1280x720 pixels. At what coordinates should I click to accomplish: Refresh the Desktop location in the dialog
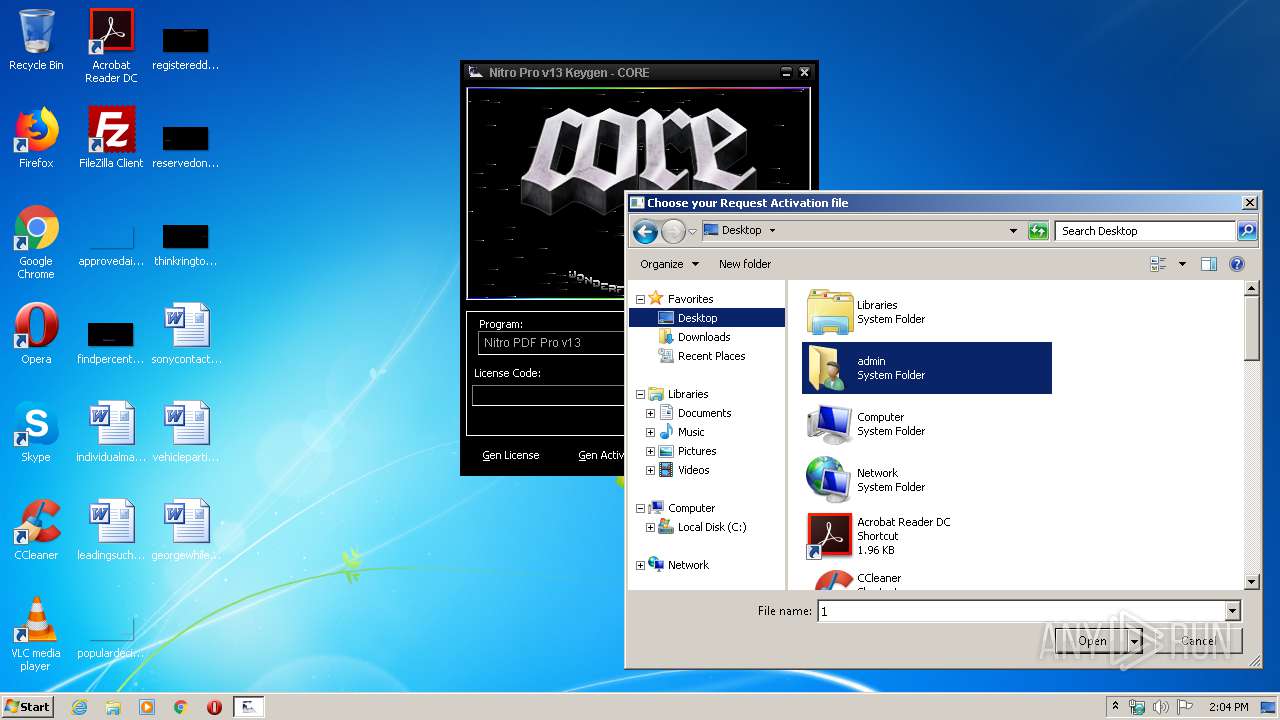(x=1038, y=231)
